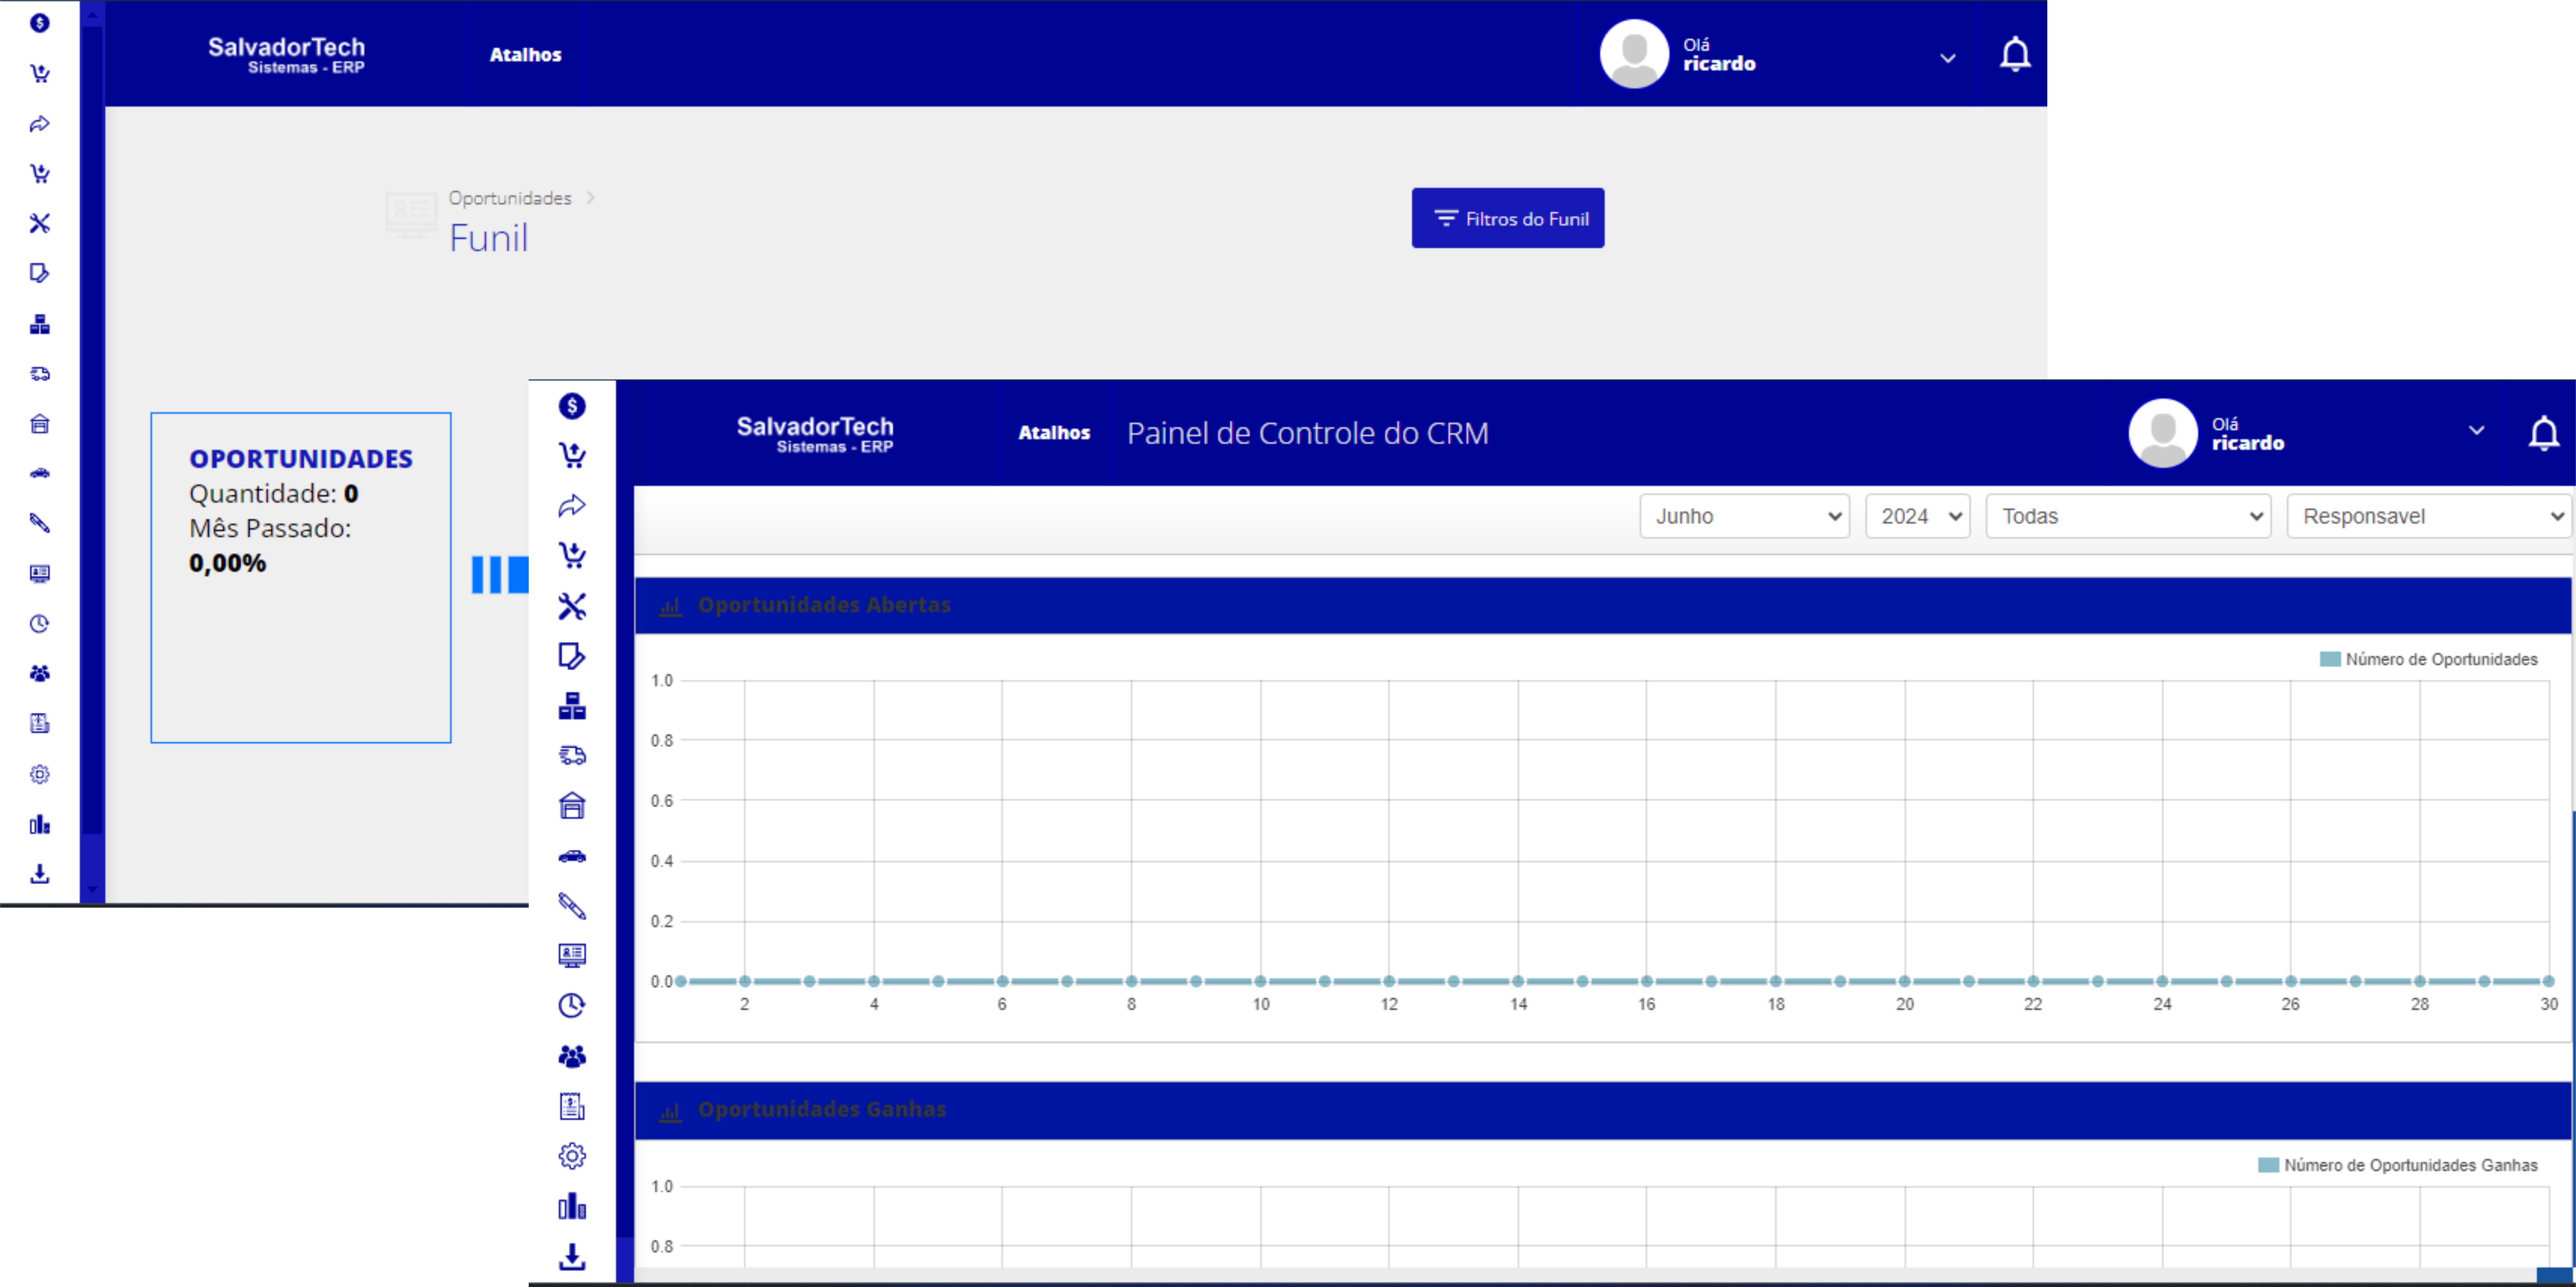
Task: Expand user menu chevron in Funil window header
Action: click(x=1947, y=58)
